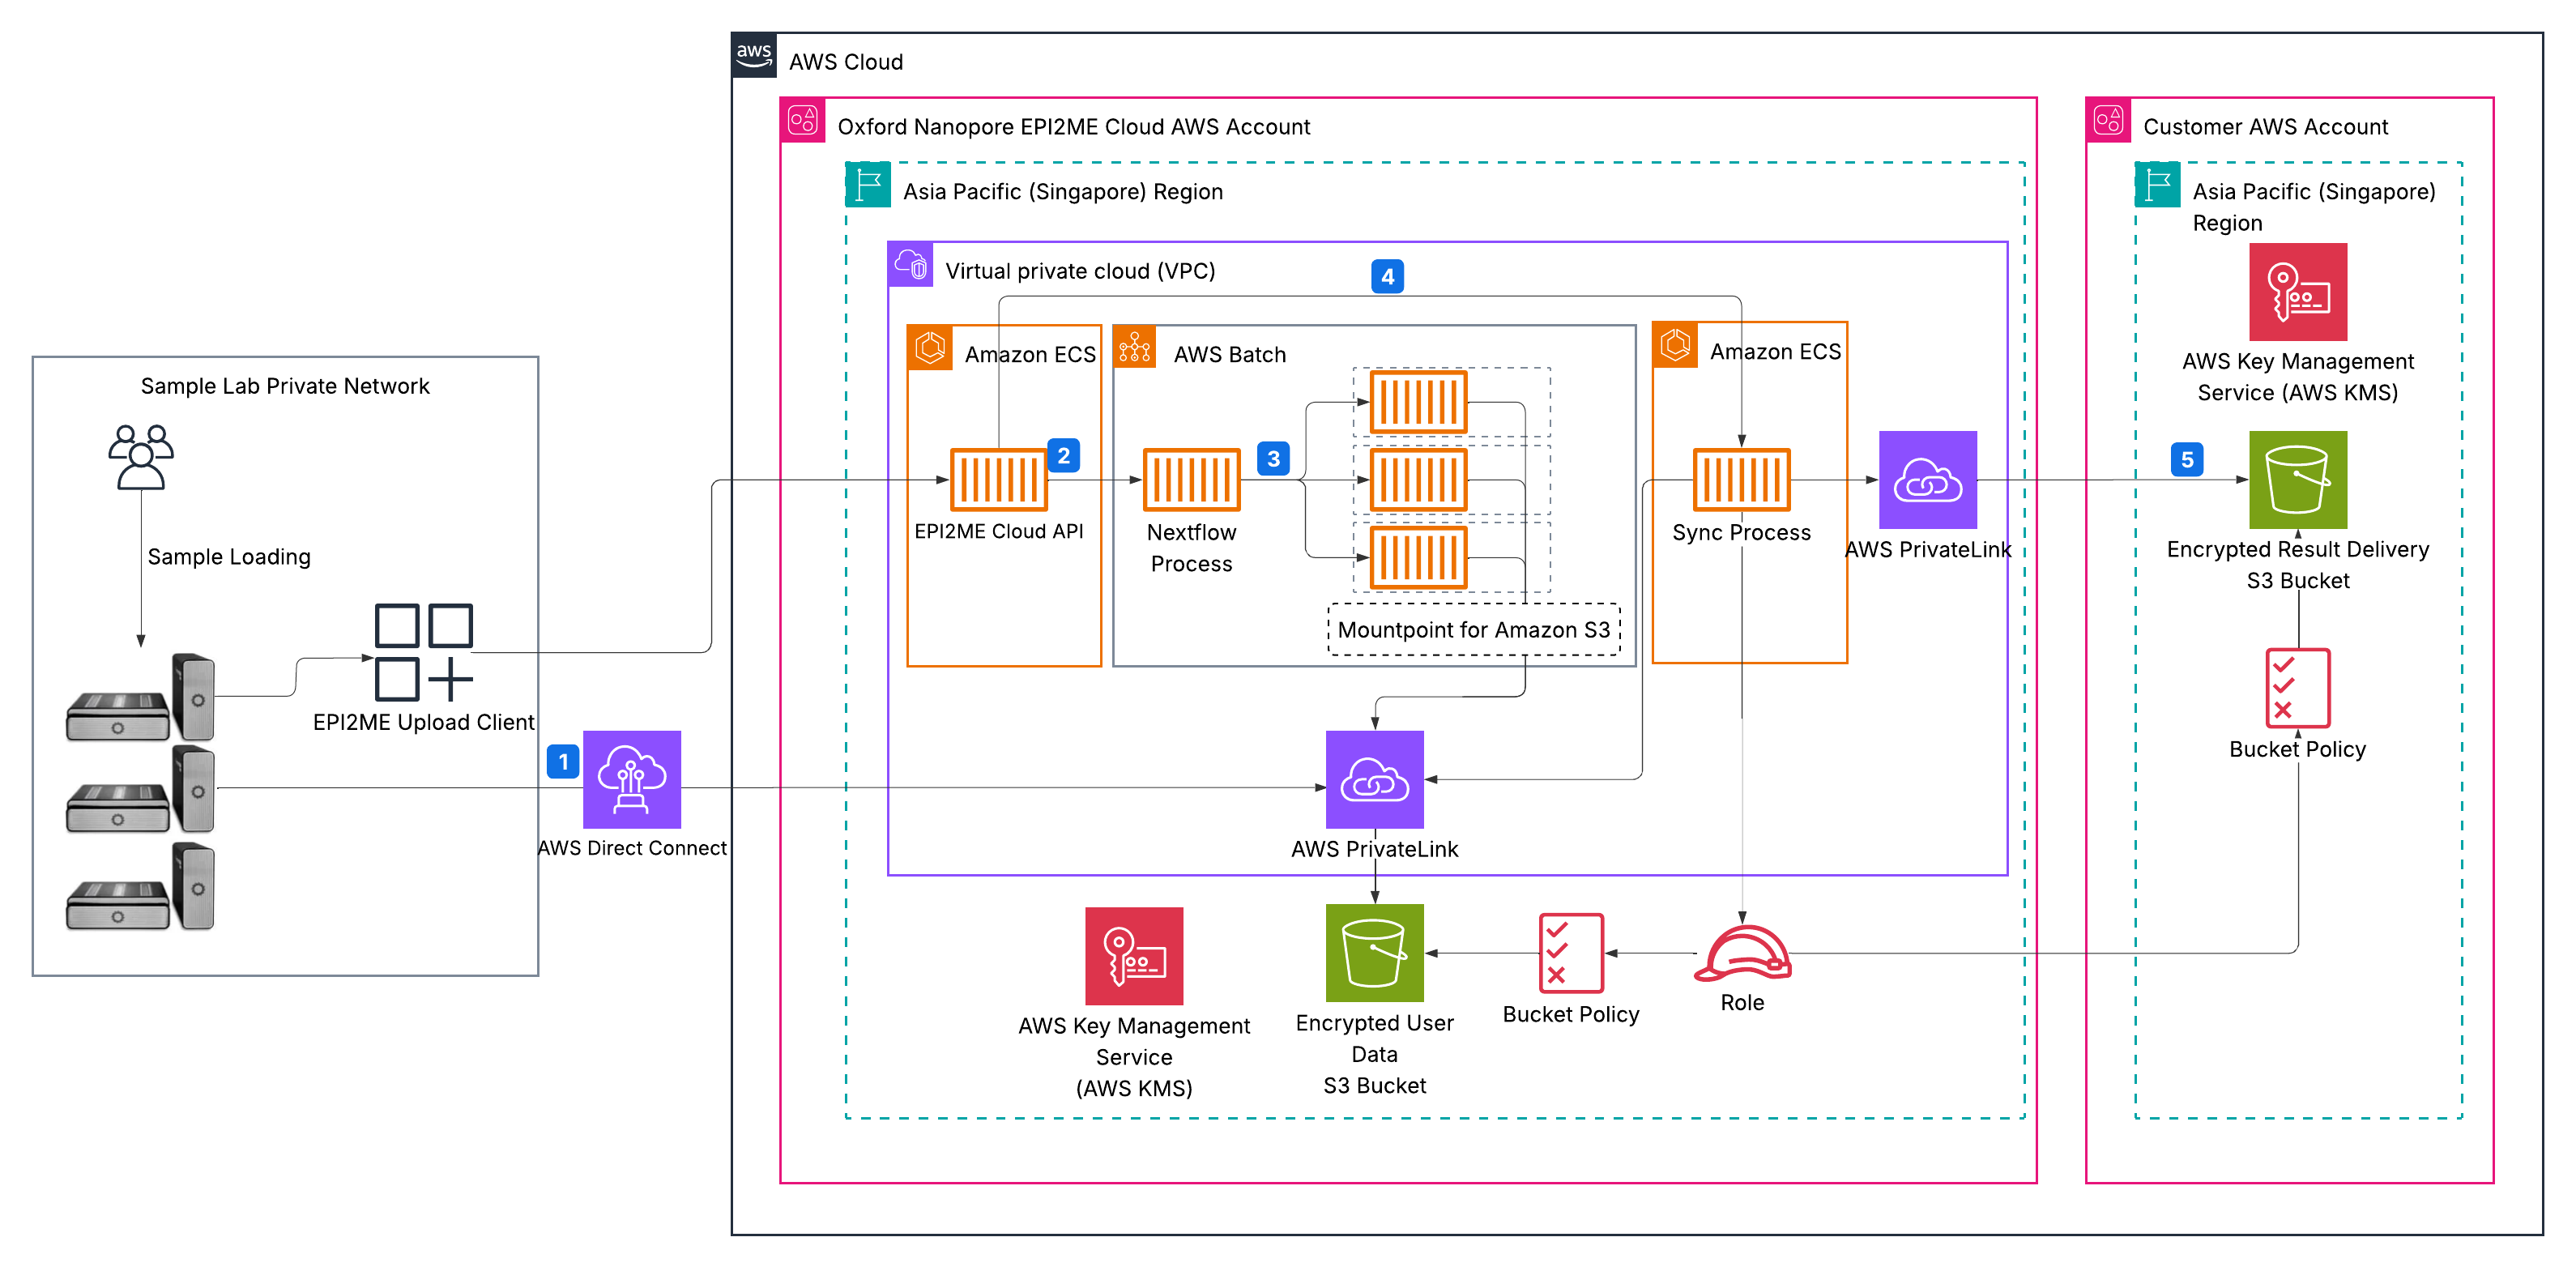This screenshot has height=1267, width=2576.
Task: Click the Customer account AWS KMS icon
Action: coord(2298,292)
